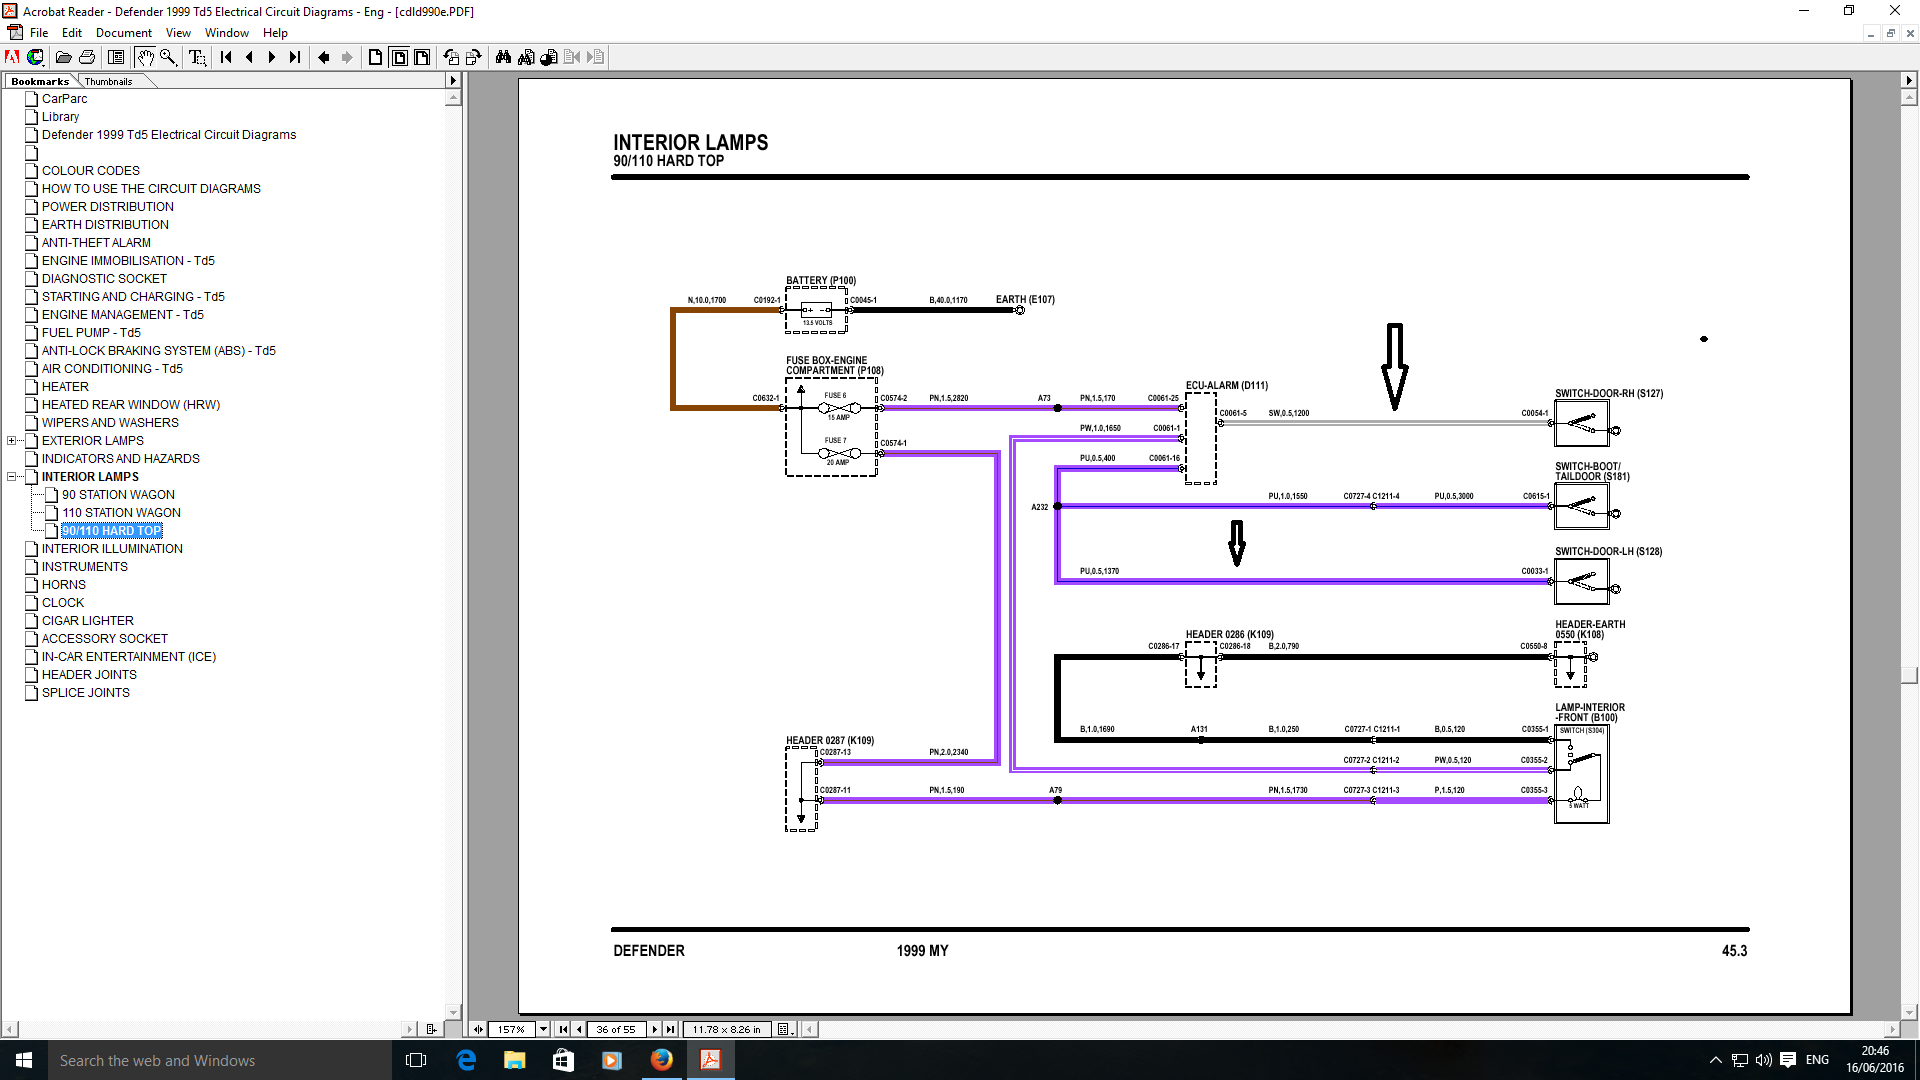Select the 90/110 HARD TOP bookmark
This screenshot has width=1920, height=1080.
[x=111, y=530]
